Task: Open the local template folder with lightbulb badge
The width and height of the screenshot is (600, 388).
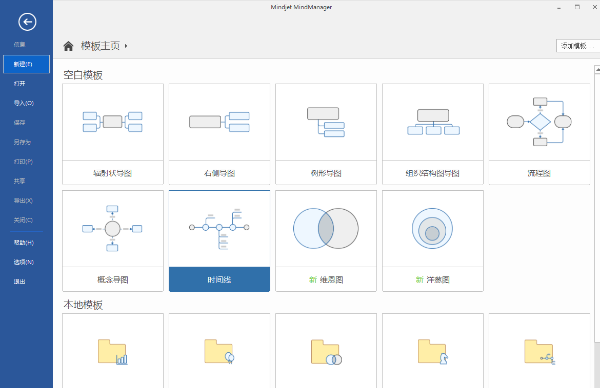Action: [x=219, y=351]
